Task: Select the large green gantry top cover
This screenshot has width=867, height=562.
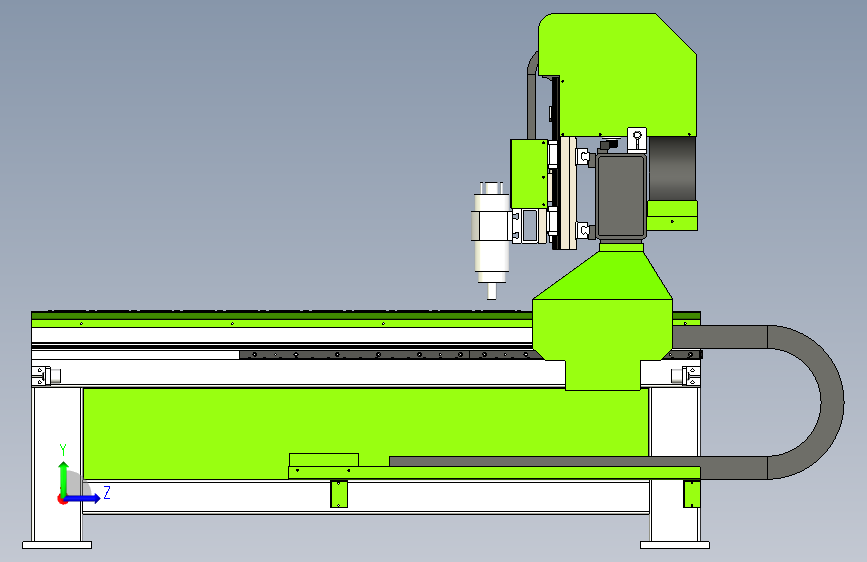Action: pyautogui.click(x=617, y=75)
